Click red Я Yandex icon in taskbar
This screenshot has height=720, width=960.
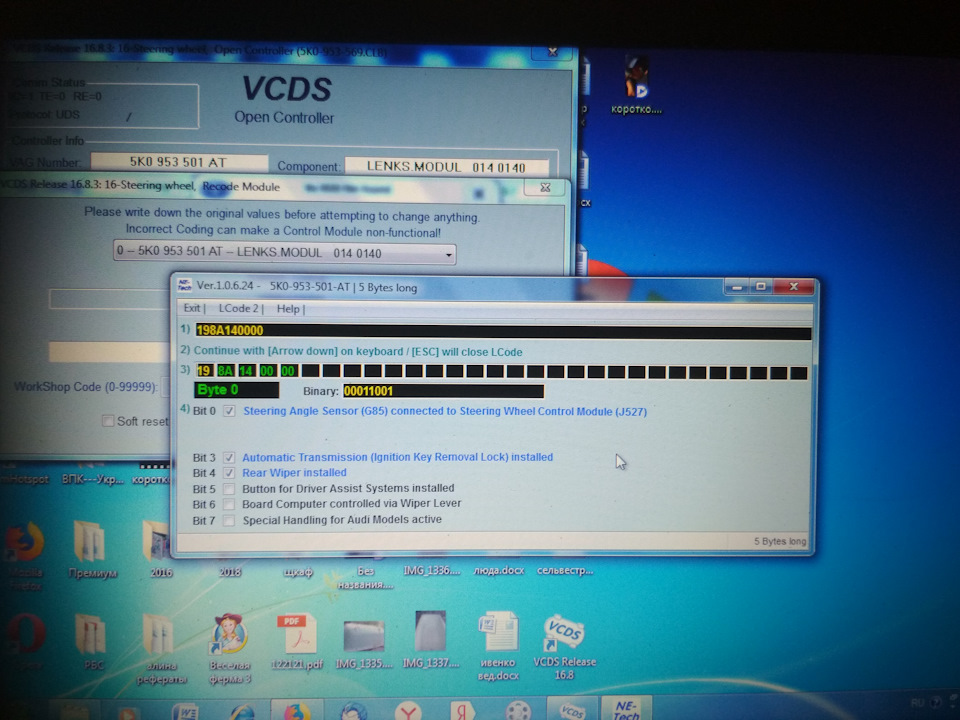coord(463,711)
